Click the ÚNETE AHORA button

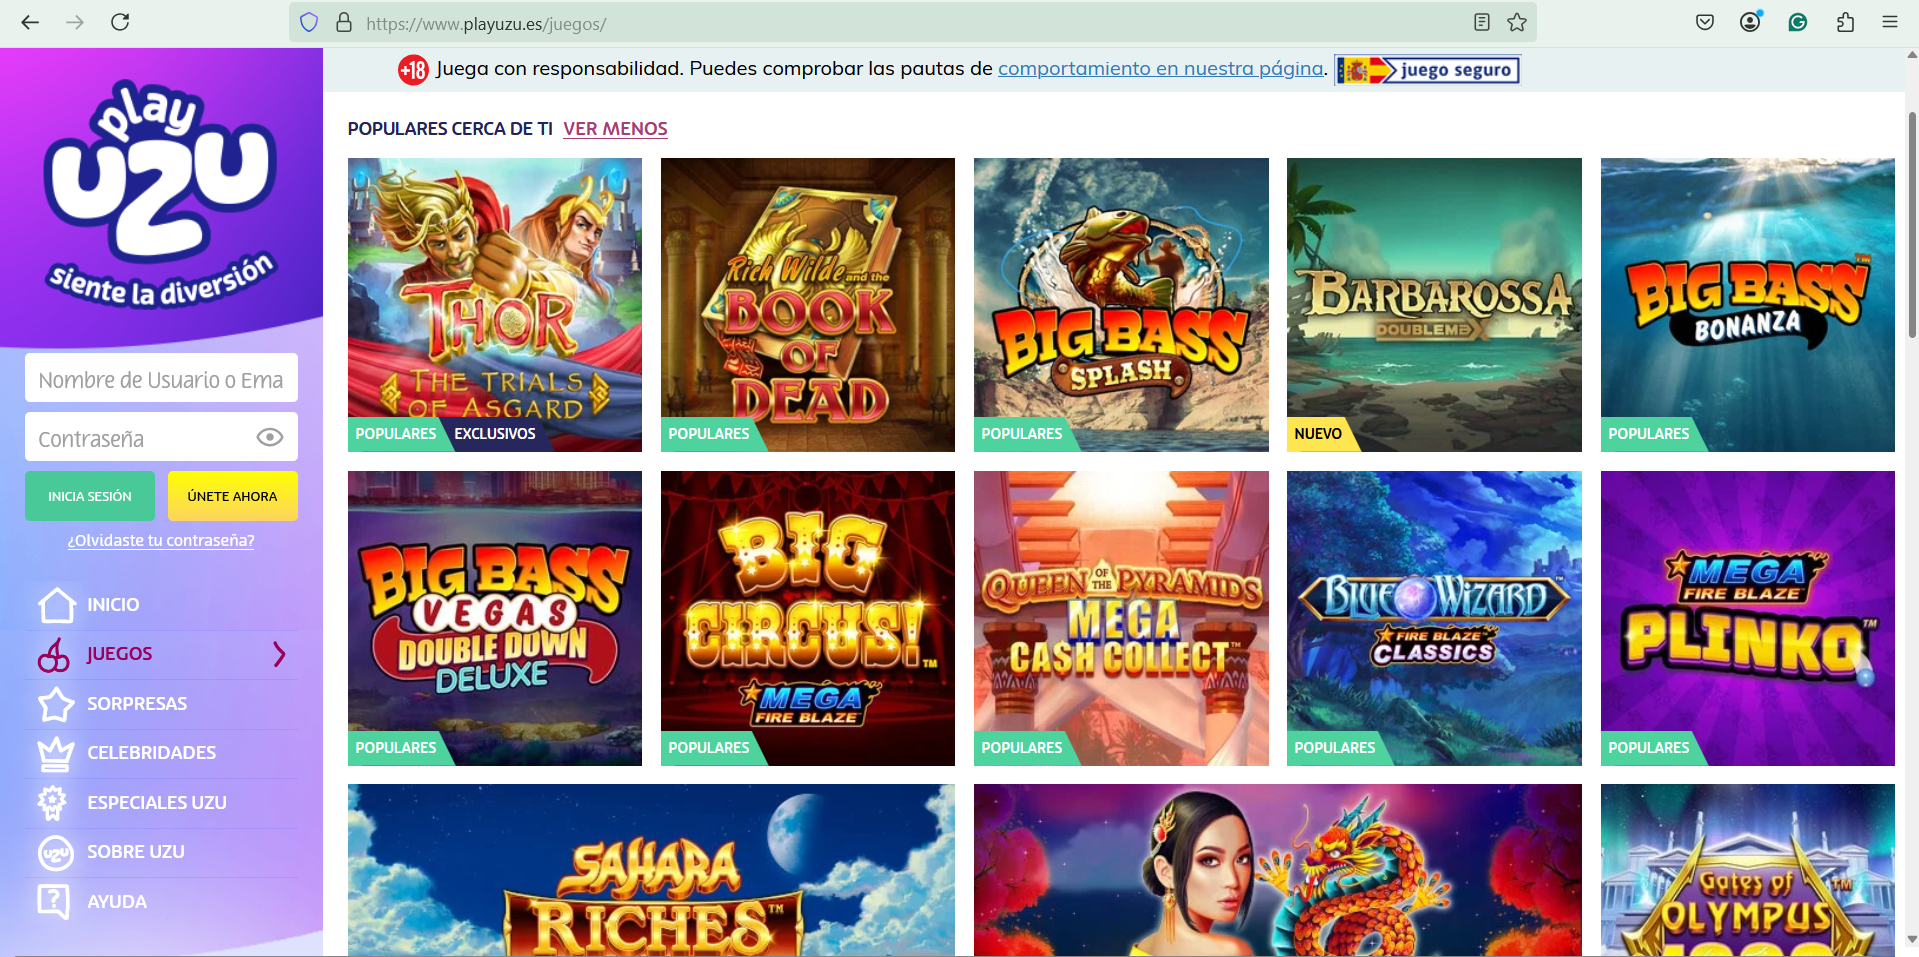tap(233, 496)
